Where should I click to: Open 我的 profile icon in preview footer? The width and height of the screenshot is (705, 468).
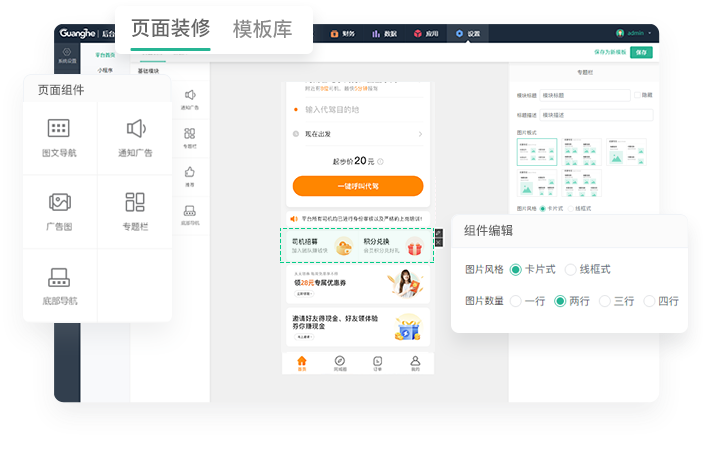(415, 362)
